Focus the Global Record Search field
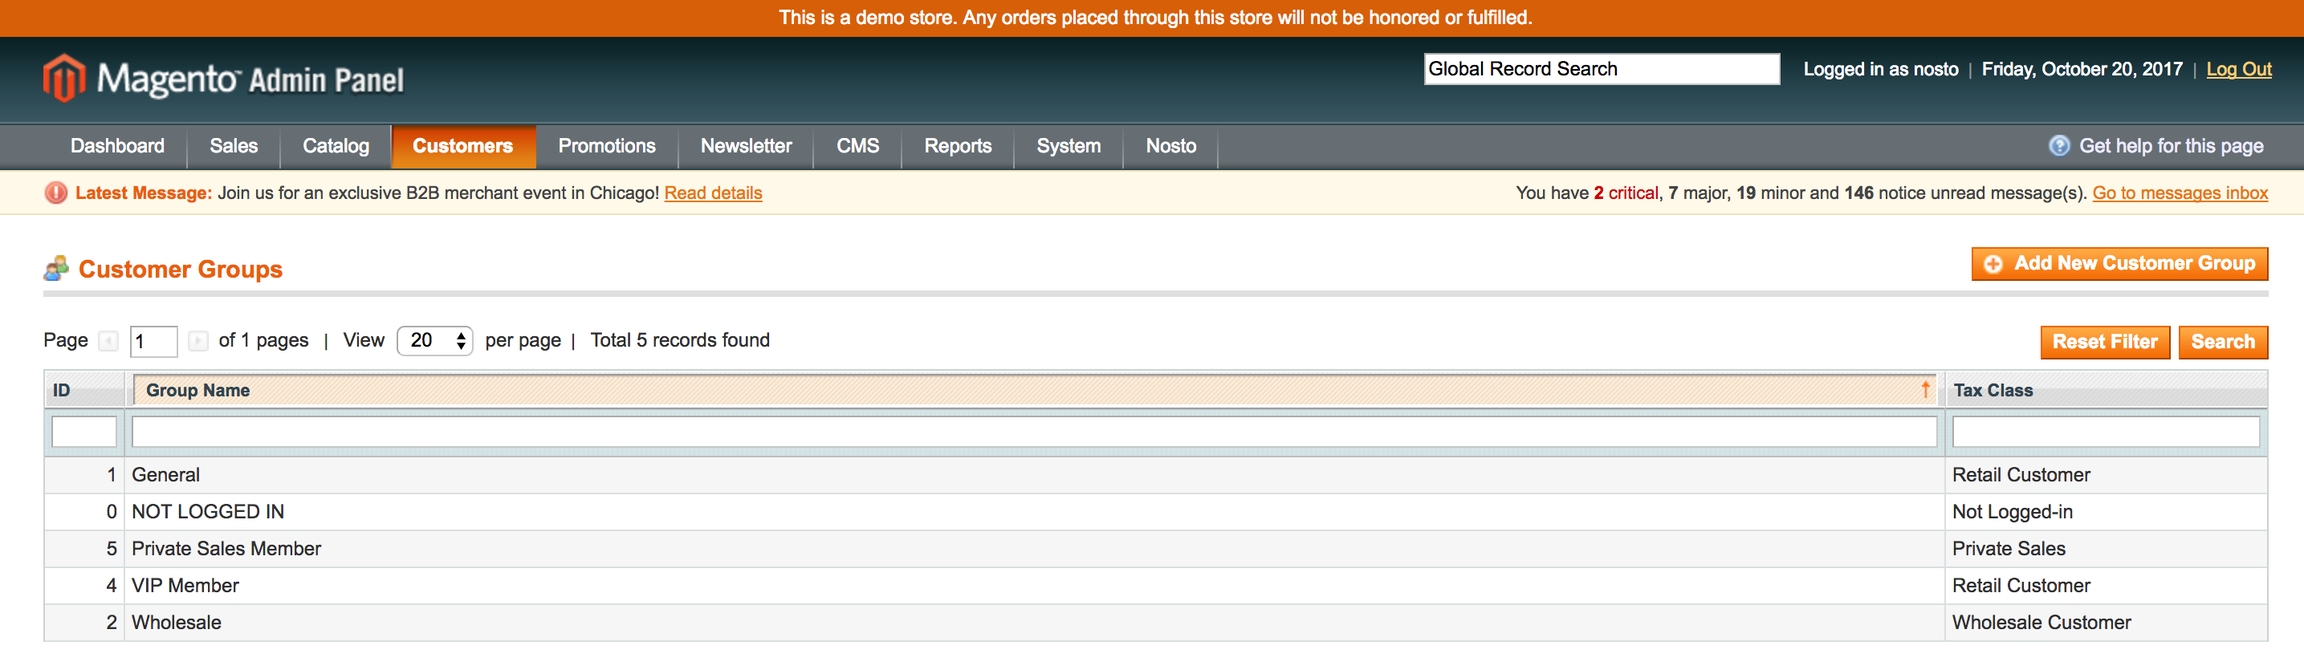 [x=1601, y=69]
